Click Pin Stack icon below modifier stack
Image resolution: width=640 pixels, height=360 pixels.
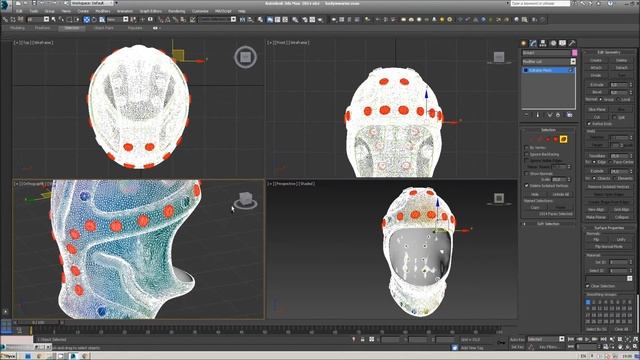(x=527, y=115)
